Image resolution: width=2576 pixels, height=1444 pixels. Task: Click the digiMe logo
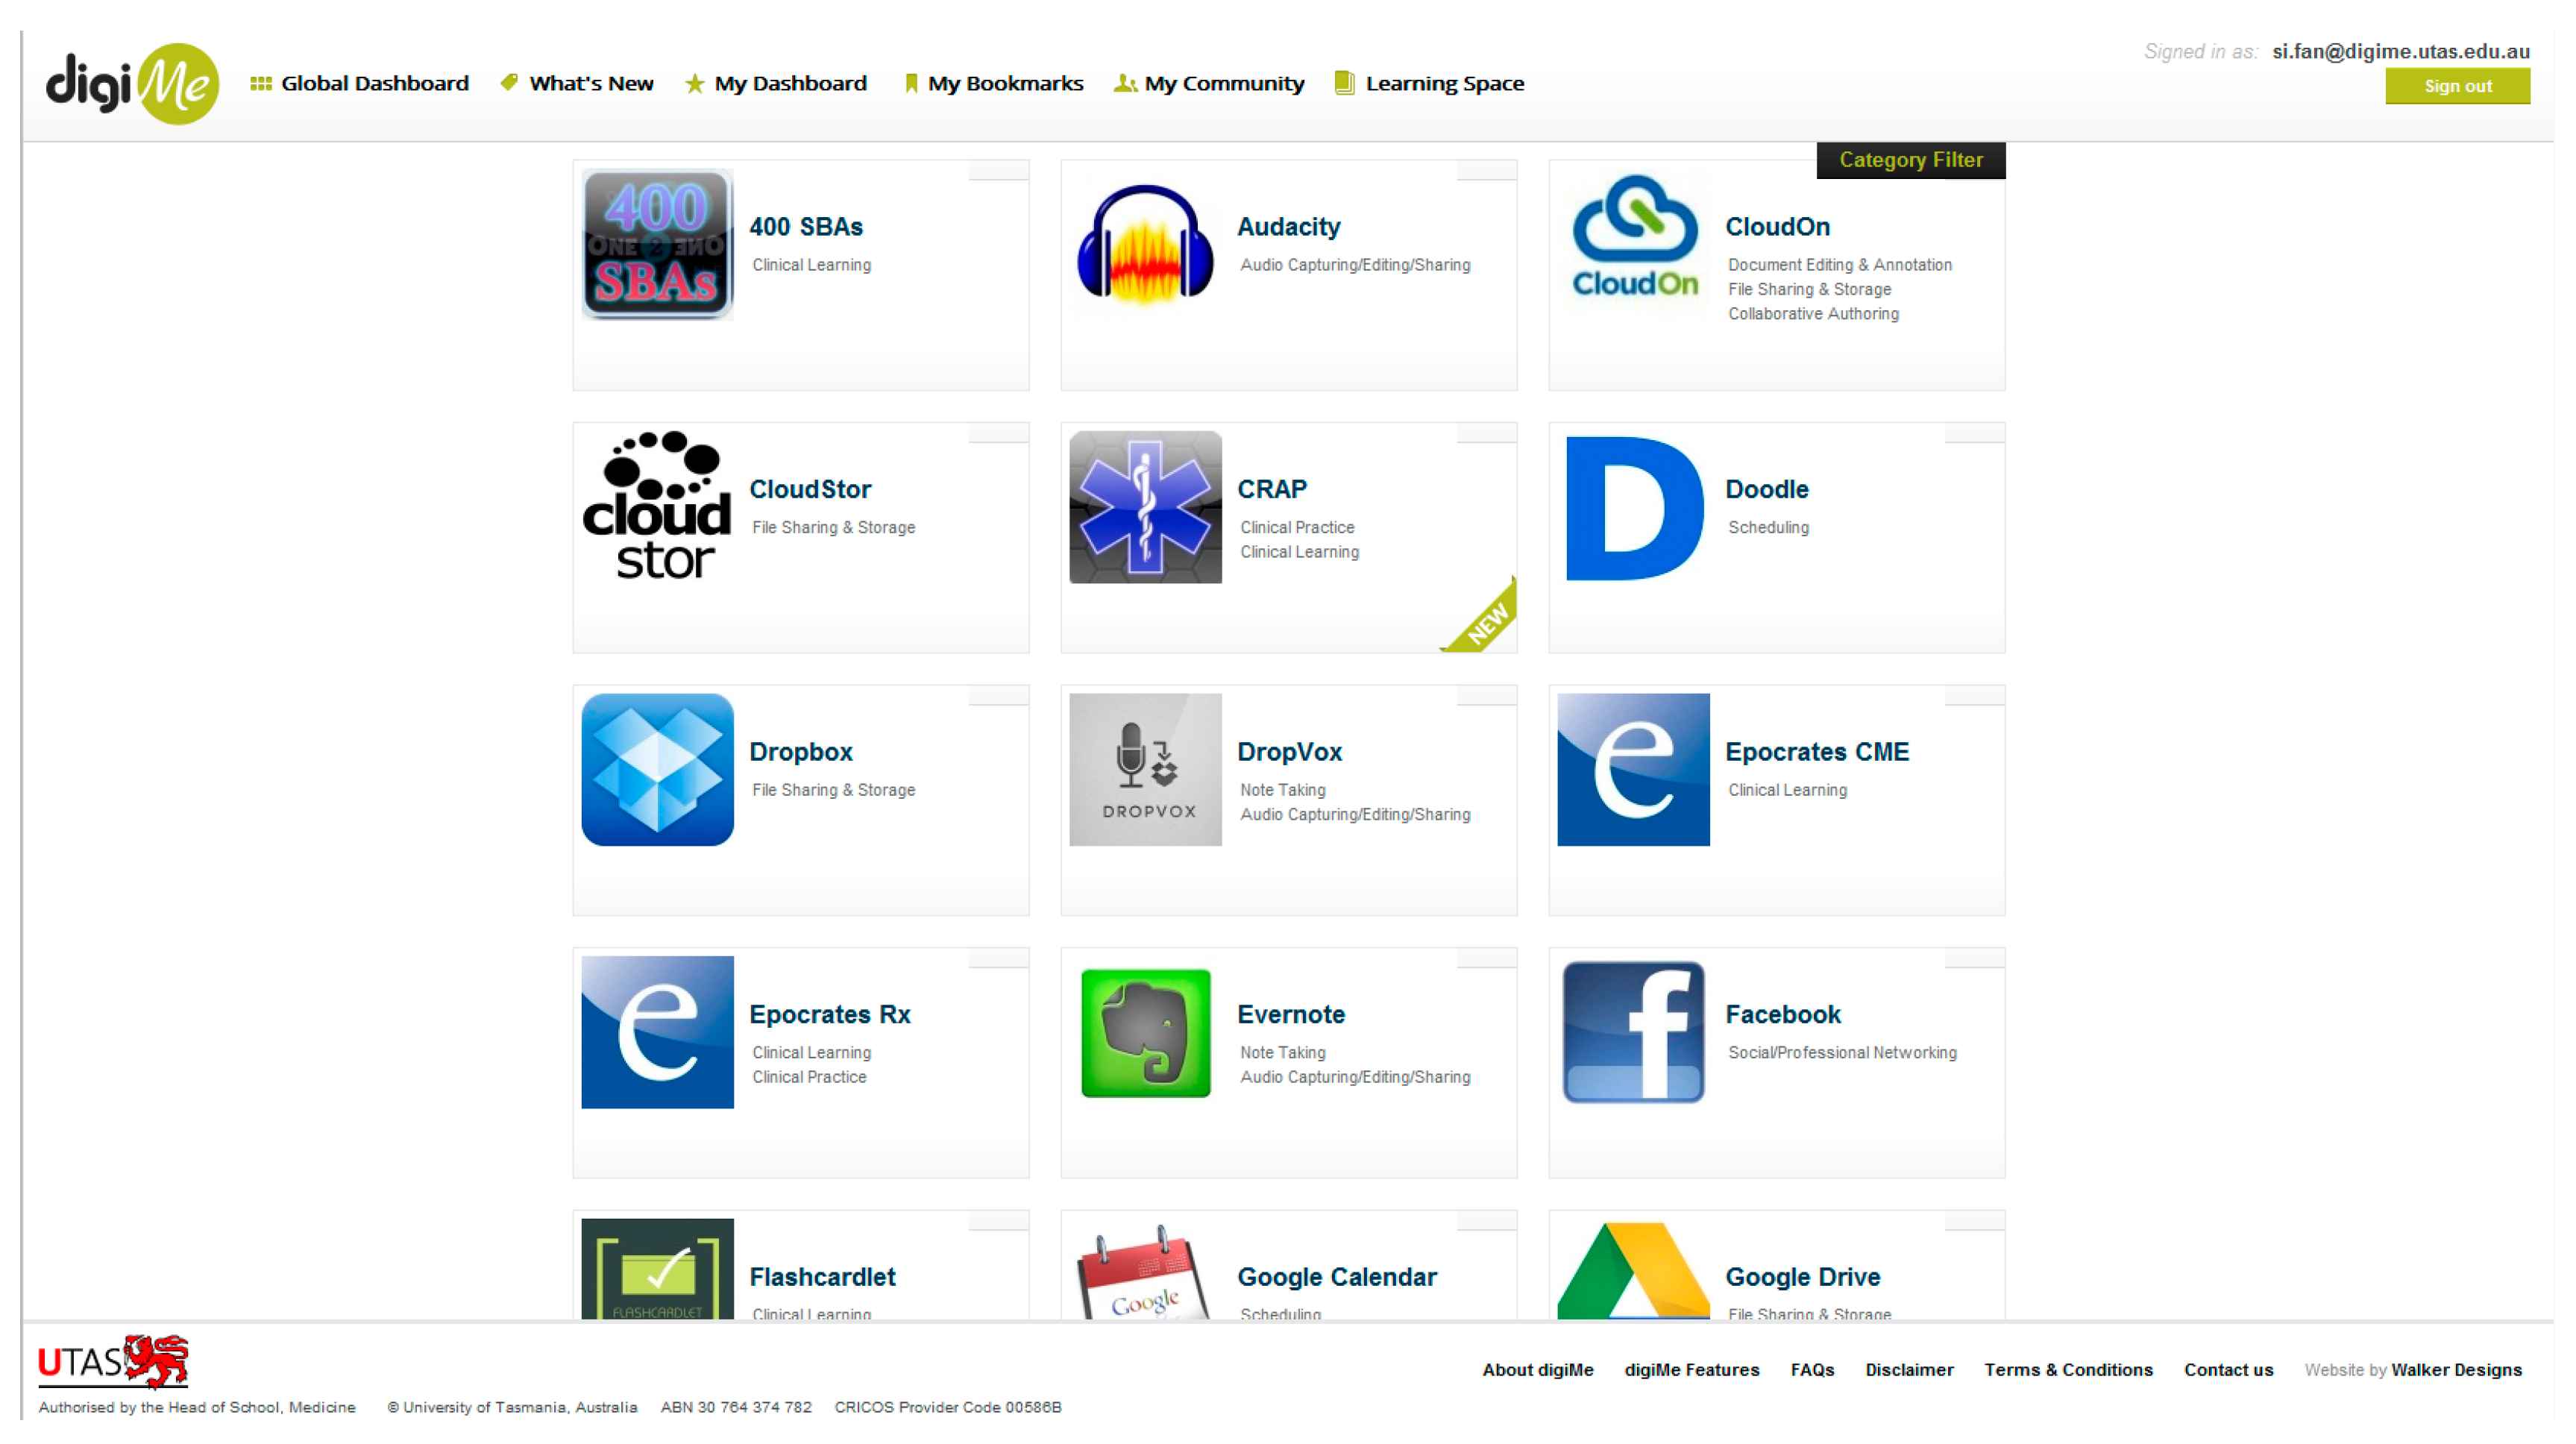click(x=131, y=84)
